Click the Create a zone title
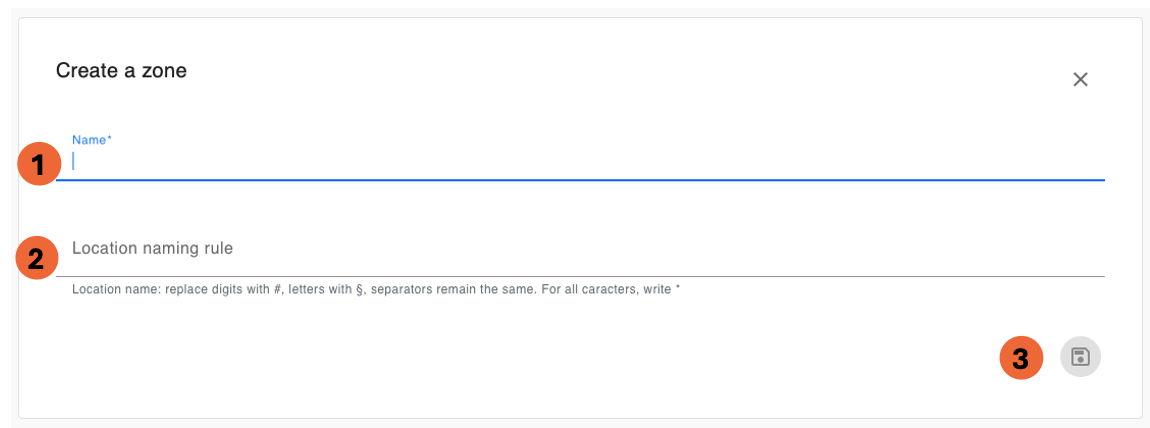This screenshot has width=1150, height=428. pyautogui.click(x=121, y=70)
